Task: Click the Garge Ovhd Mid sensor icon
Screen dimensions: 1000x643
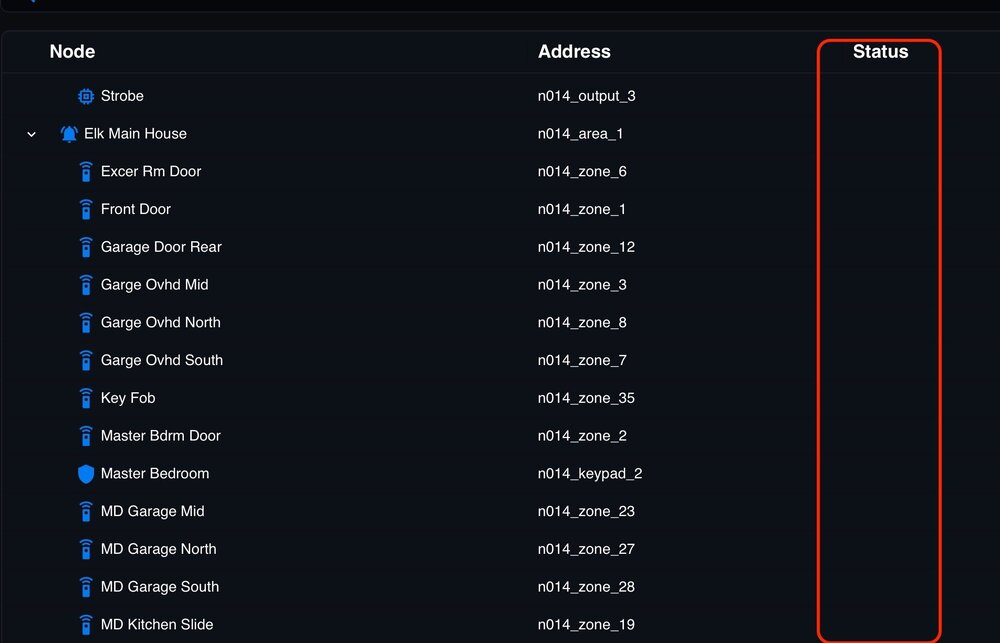Action: coord(86,284)
